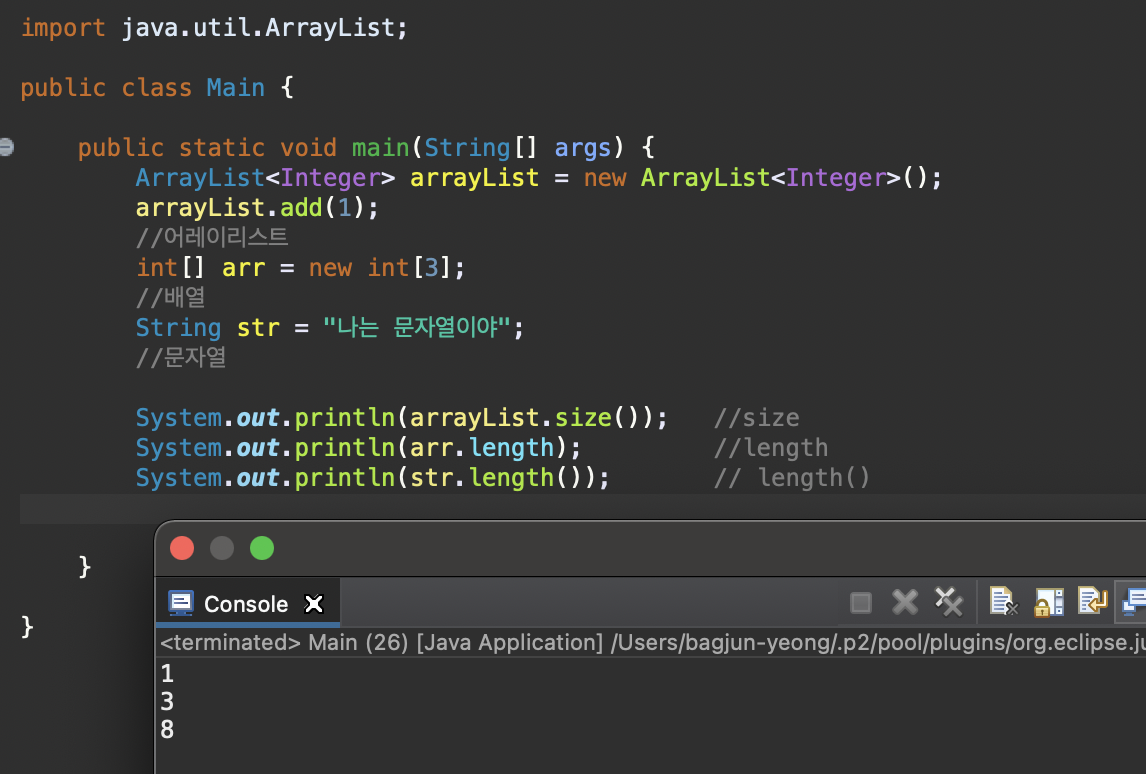Click console output line showing 8
Viewport: 1146px width, 774px height.
pos(167,729)
